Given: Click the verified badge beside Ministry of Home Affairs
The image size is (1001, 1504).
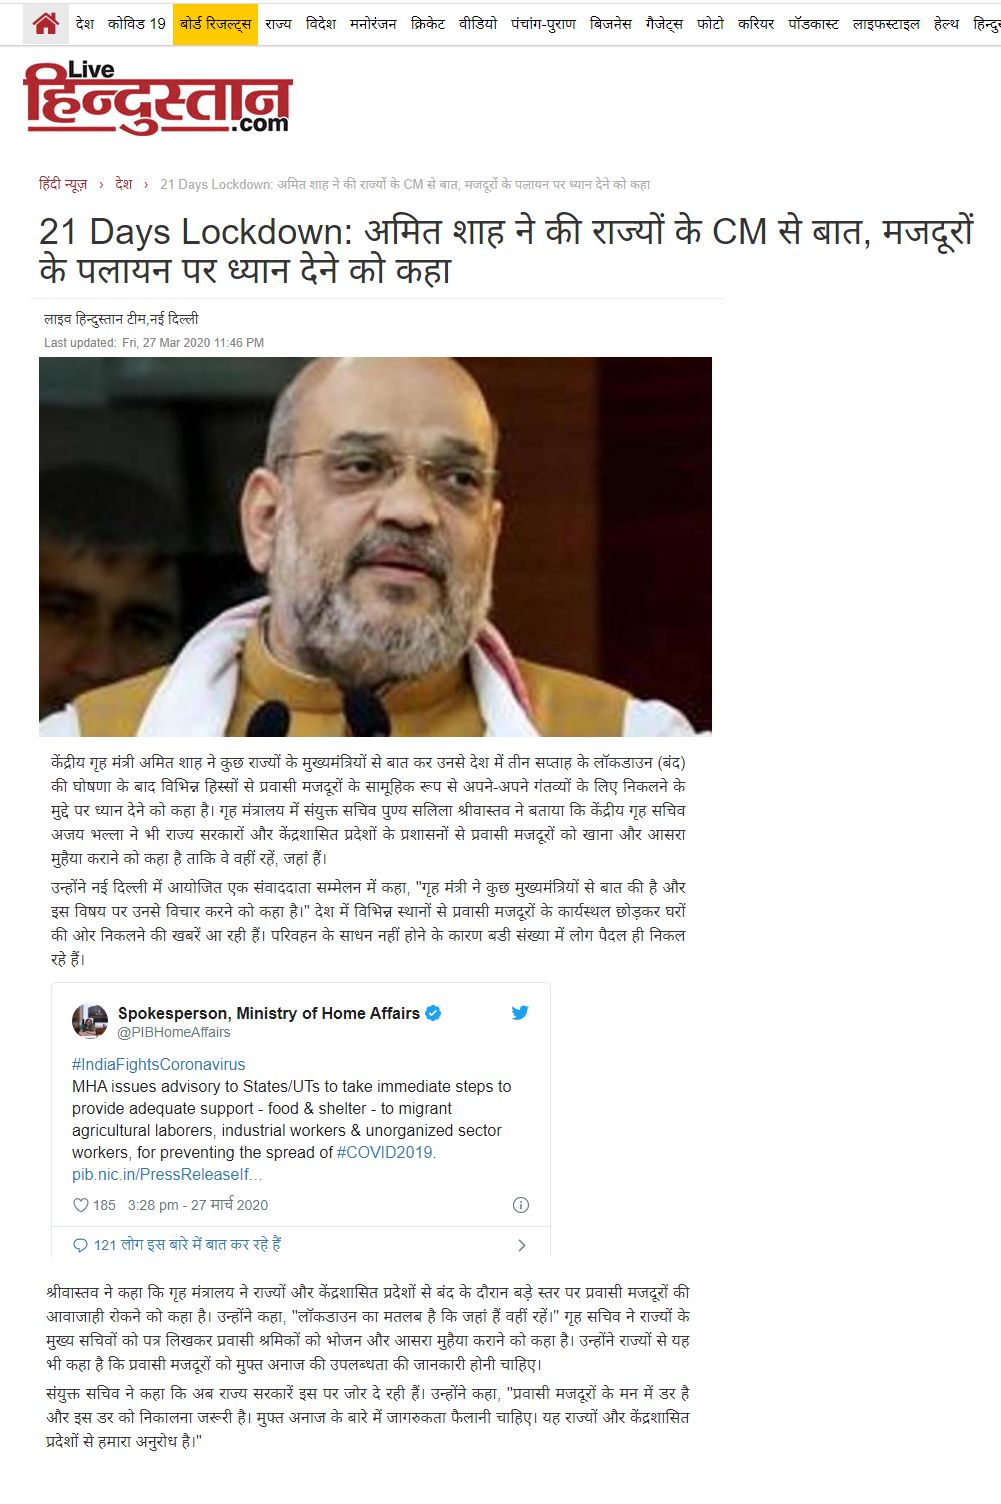Looking at the screenshot, I should tap(433, 1013).
